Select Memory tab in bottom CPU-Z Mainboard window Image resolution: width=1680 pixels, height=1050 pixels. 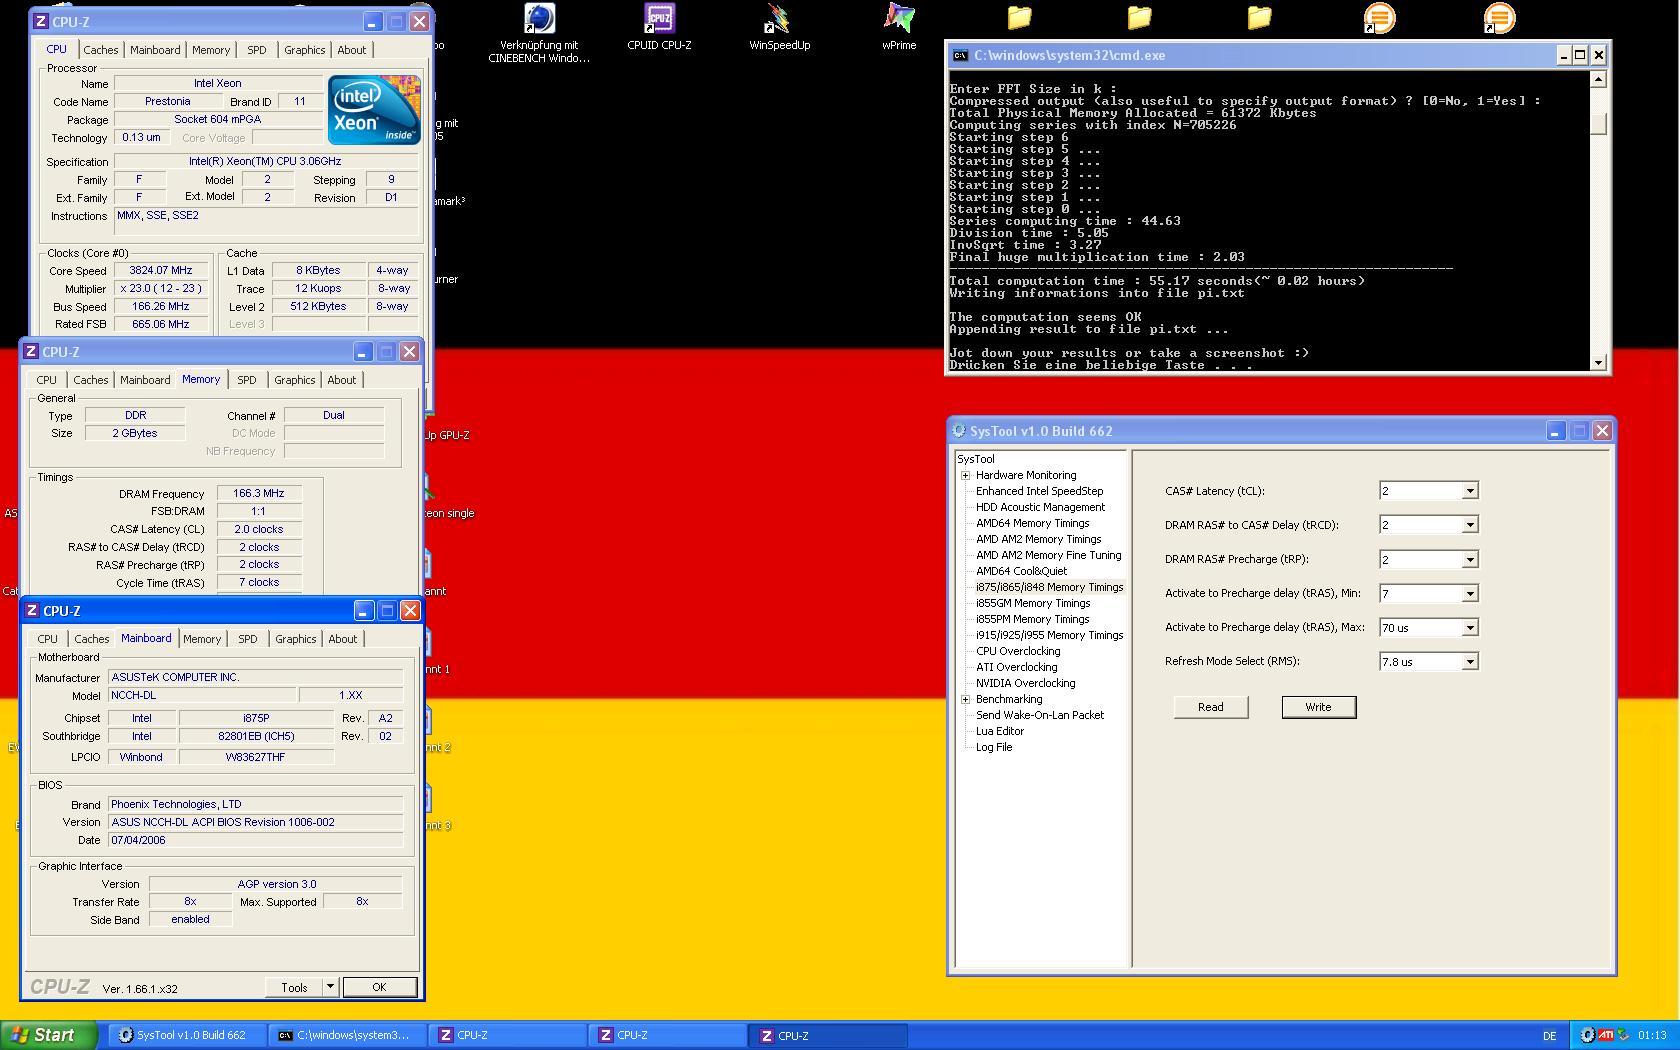(x=202, y=639)
